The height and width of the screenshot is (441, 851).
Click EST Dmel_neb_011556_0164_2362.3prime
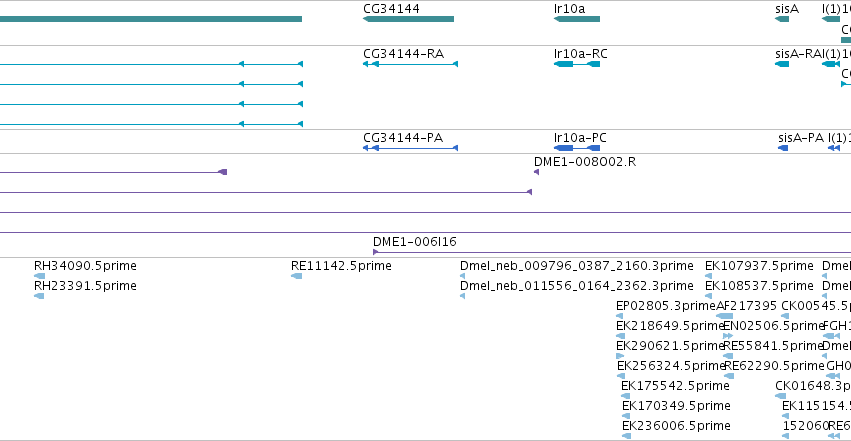click(462, 296)
